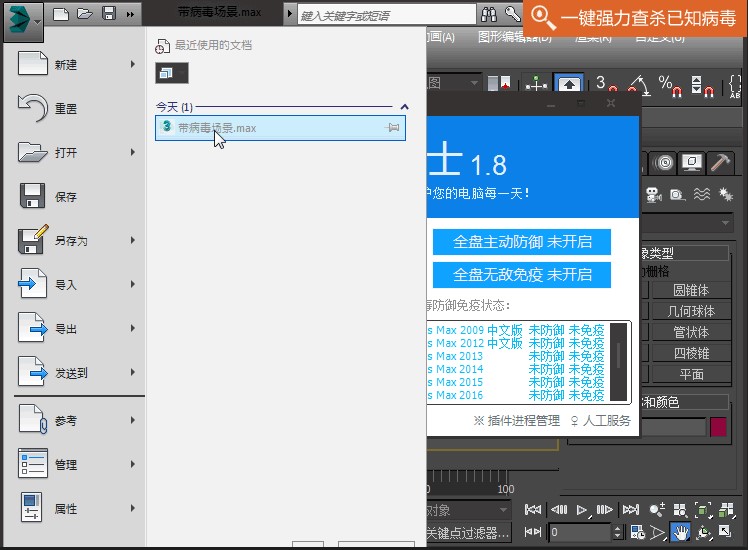Click the Maximize Viewport Toggle icon

coord(725,532)
